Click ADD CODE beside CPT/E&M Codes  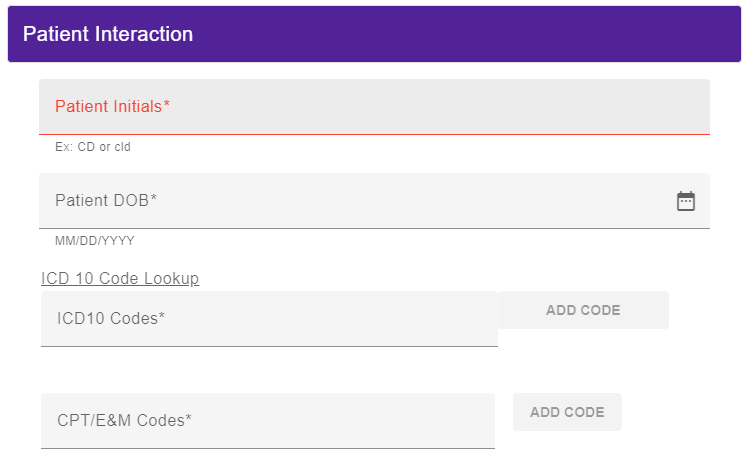(x=567, y=412)
